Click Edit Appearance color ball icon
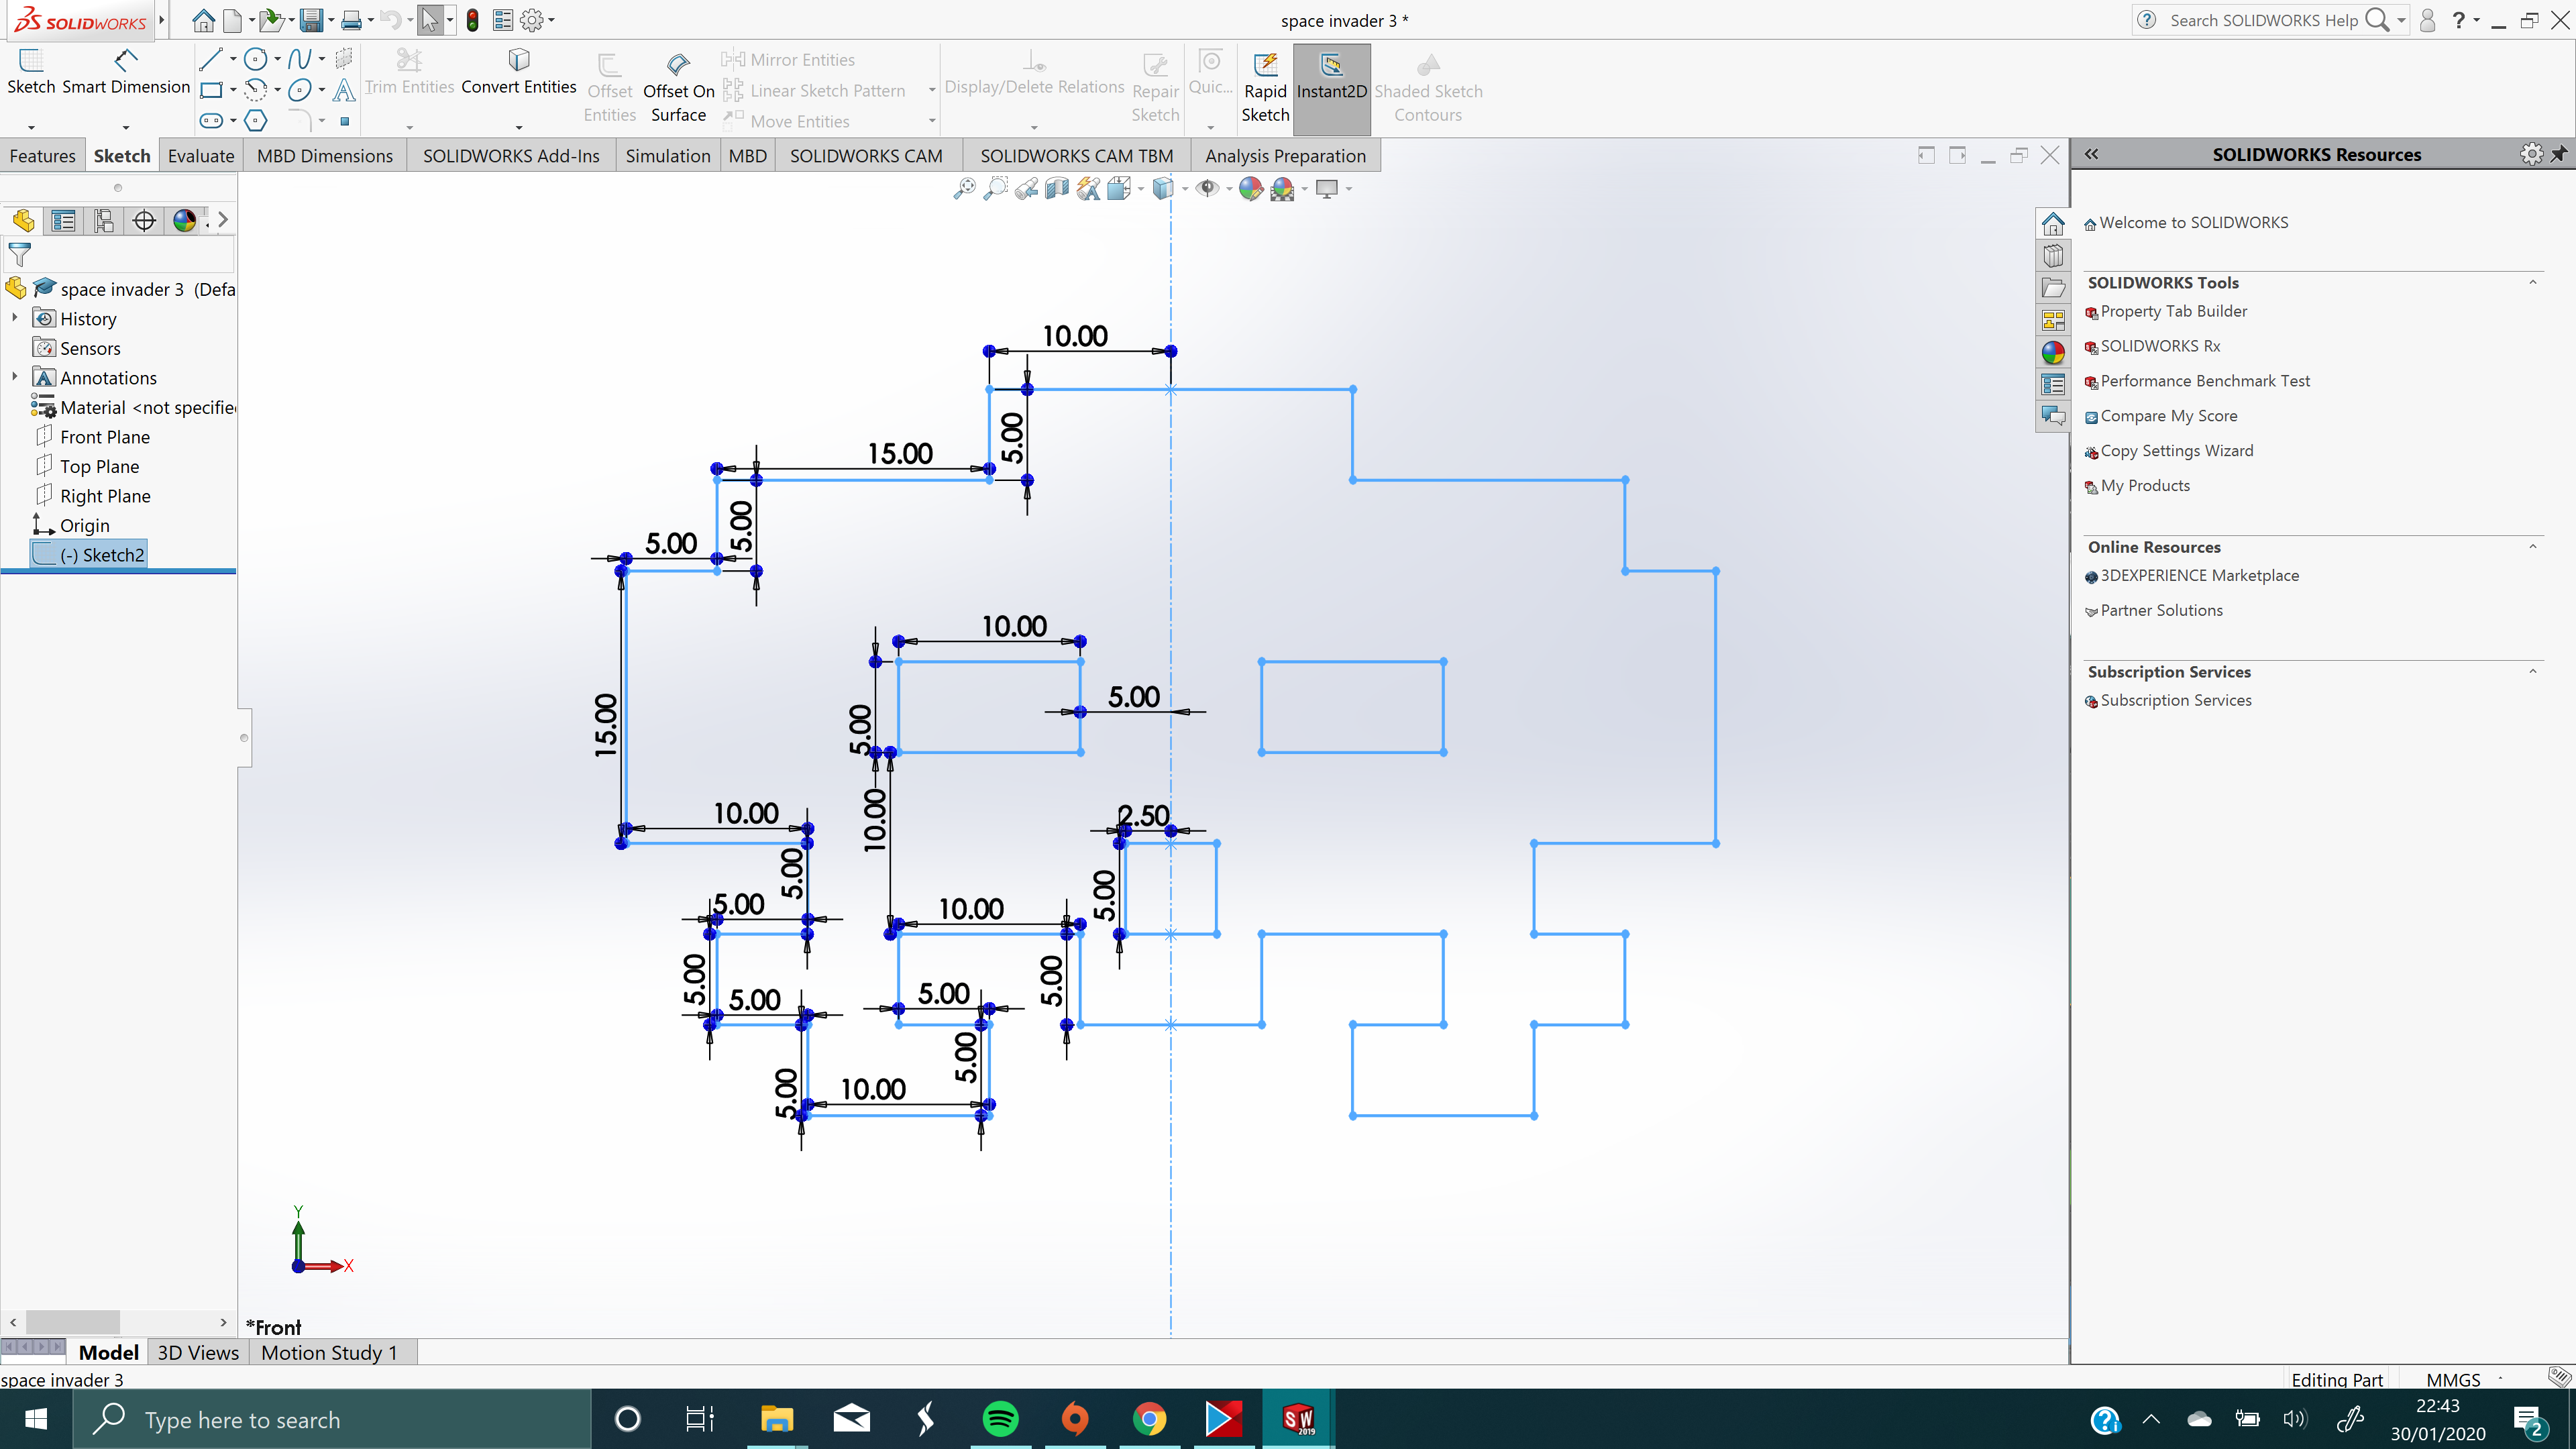 tap(1250, 188)
